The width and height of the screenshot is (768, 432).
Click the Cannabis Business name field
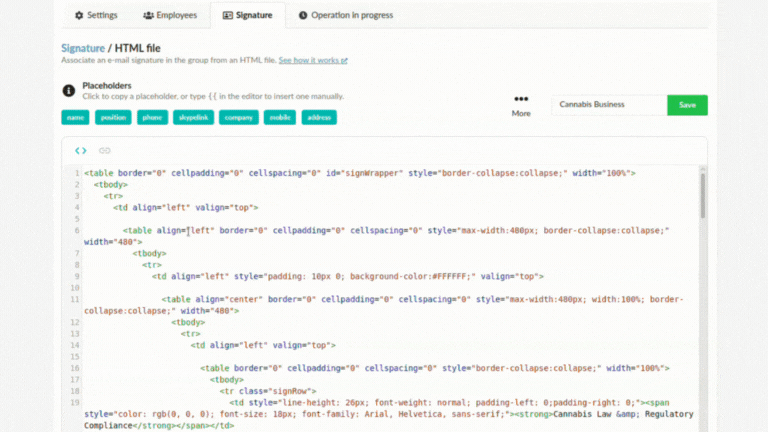pyautogui.click(x=608, y=105)
